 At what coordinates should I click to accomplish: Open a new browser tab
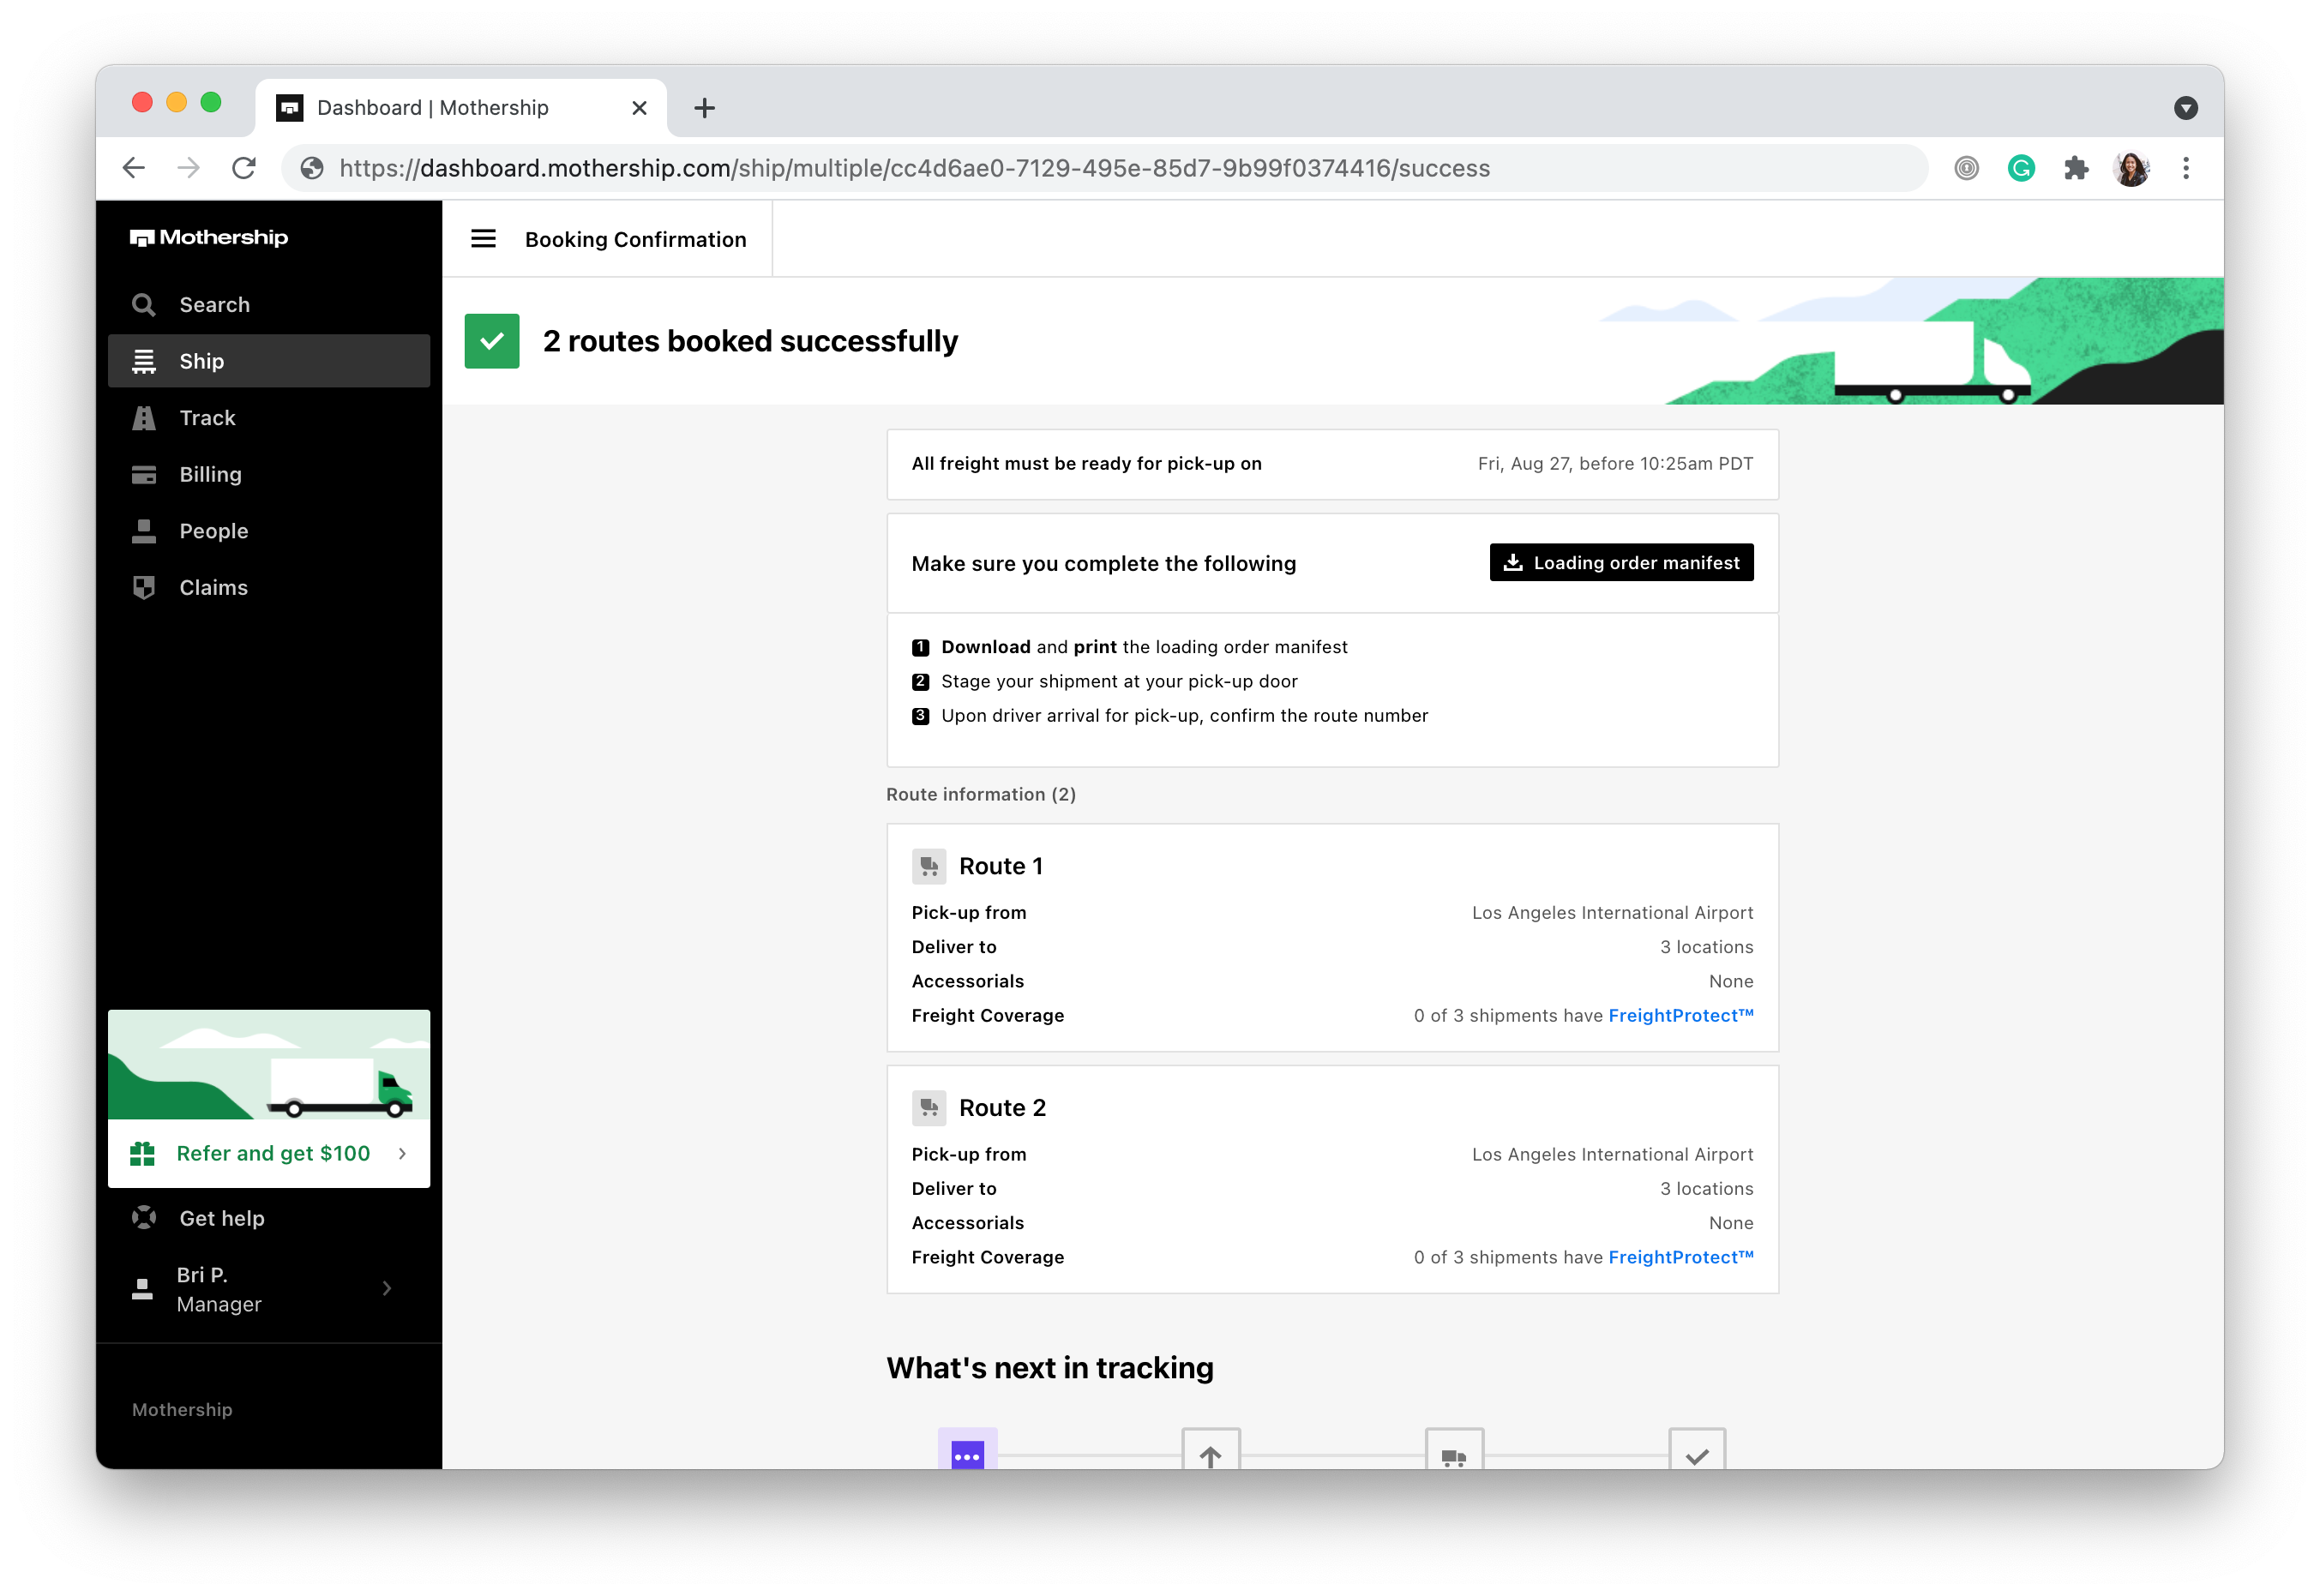[704, 108]
